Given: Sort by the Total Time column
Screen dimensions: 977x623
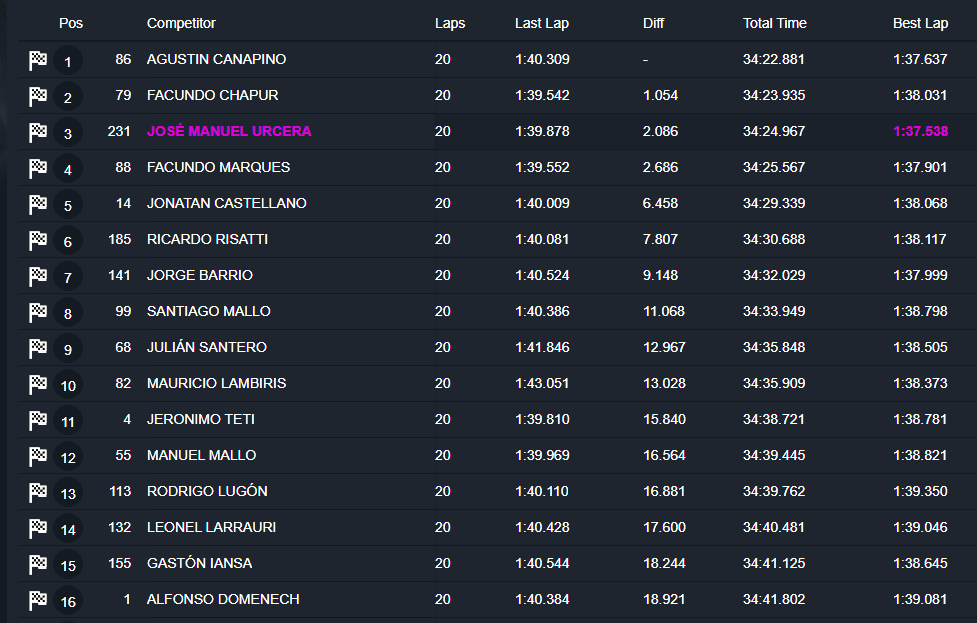Looking at the screenshot, I should 775,23.
